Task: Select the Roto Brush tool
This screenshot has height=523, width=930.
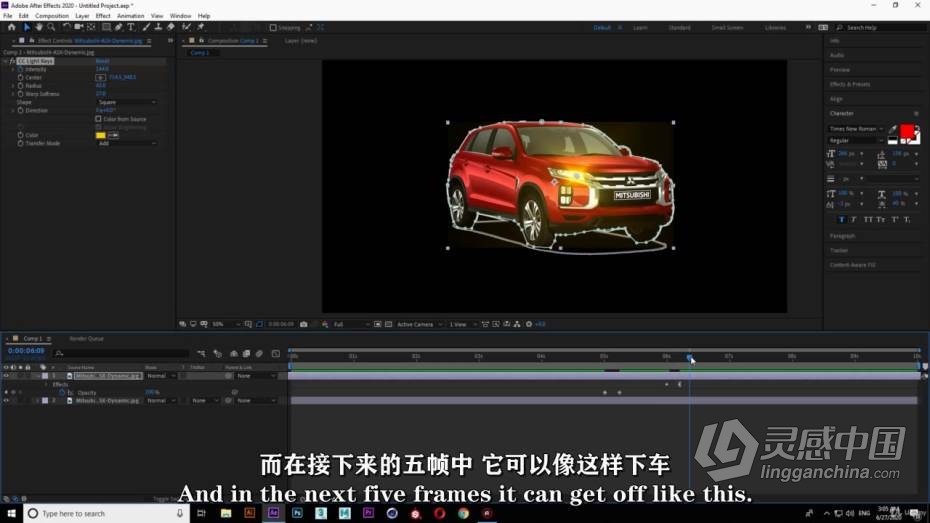Action: (x=186, y=27)
